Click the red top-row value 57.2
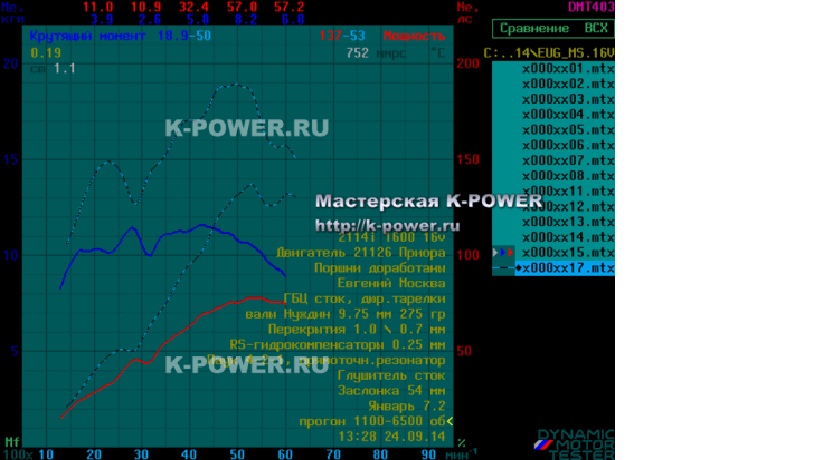Screen dimensions: 819x460 tap(289, 7)
